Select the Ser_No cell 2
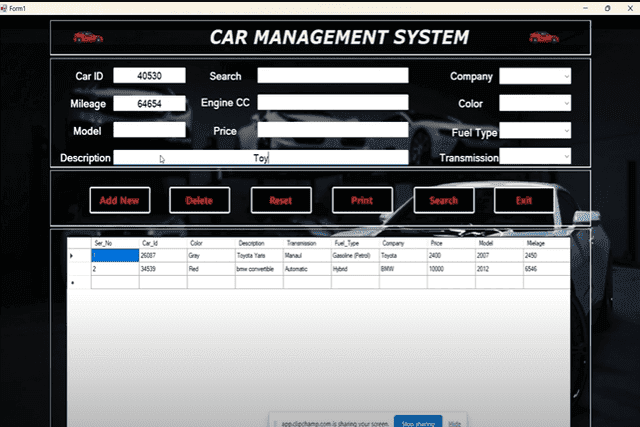Viewport: 640px width, 427px height. click(115, 269)
